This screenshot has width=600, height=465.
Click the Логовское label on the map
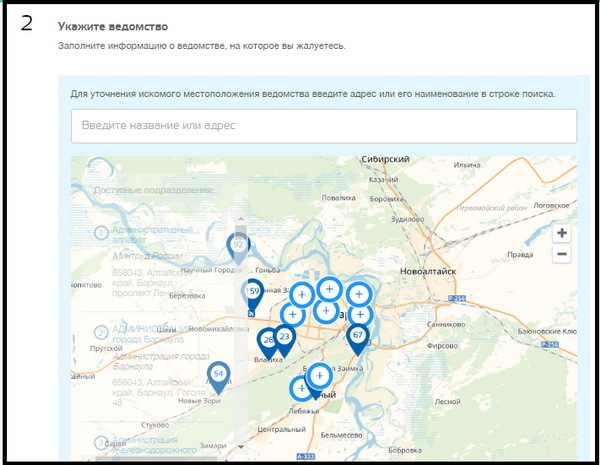pyautogui.click(x=551, y=206)
